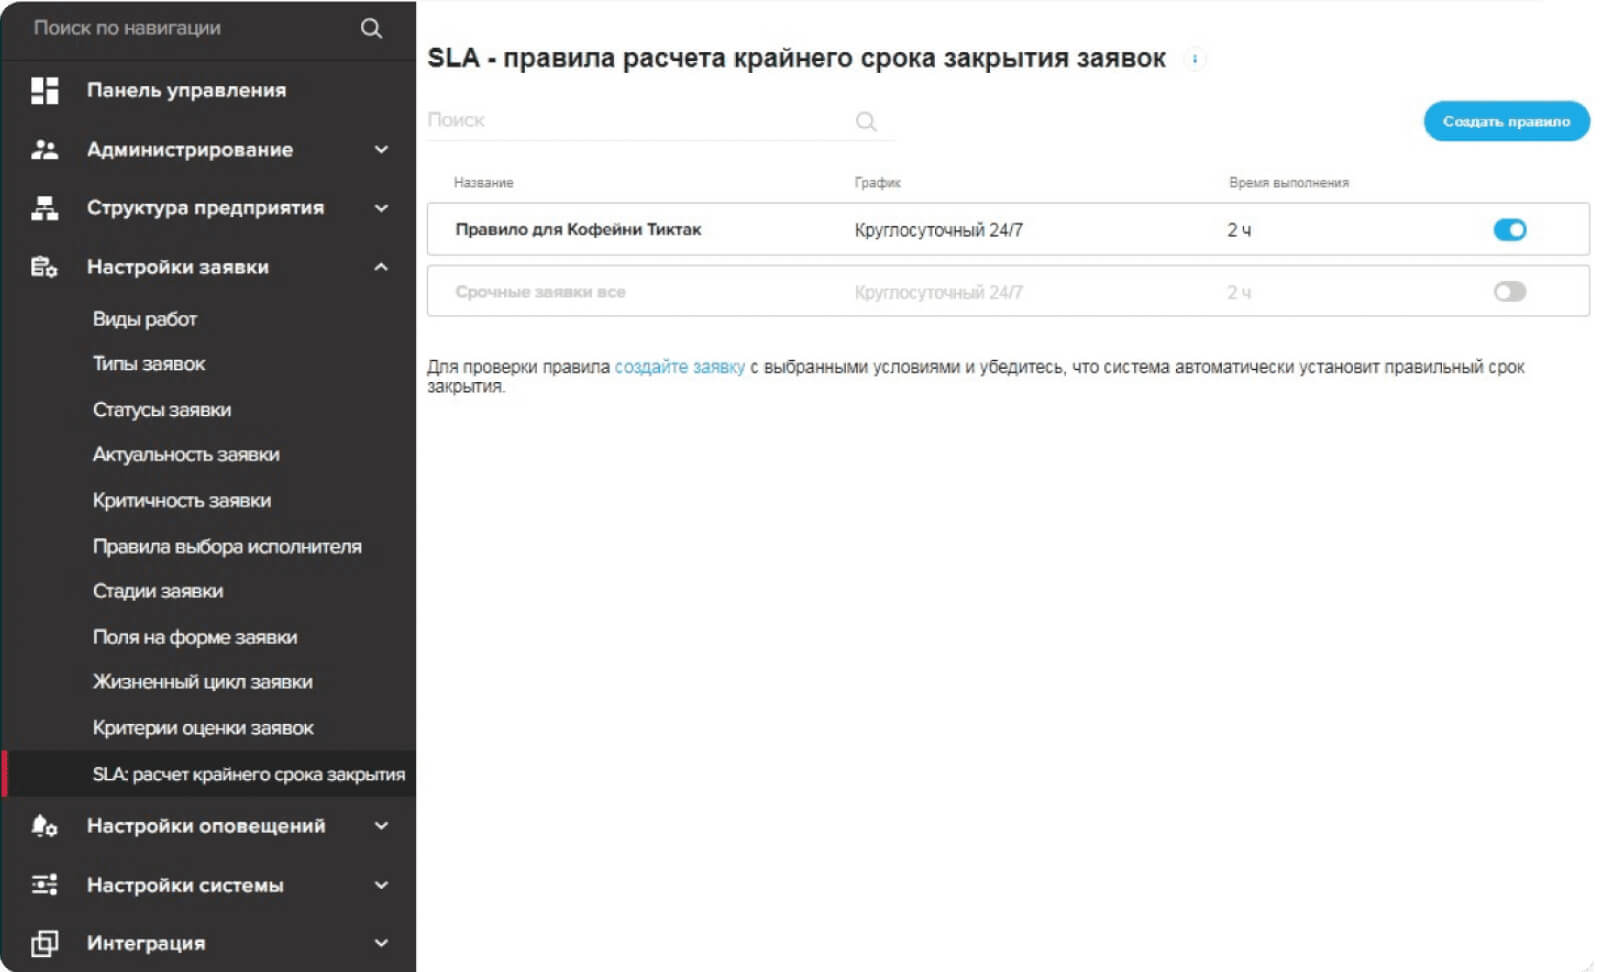Expand the Структура предприятия chevron
Viewport: 1612px width, 972px height.
381,208
